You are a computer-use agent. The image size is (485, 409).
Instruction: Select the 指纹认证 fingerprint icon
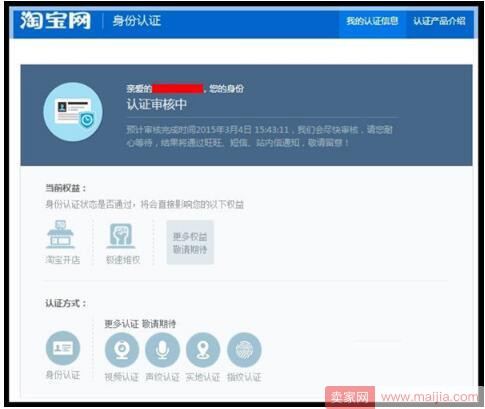pos(244,350)
